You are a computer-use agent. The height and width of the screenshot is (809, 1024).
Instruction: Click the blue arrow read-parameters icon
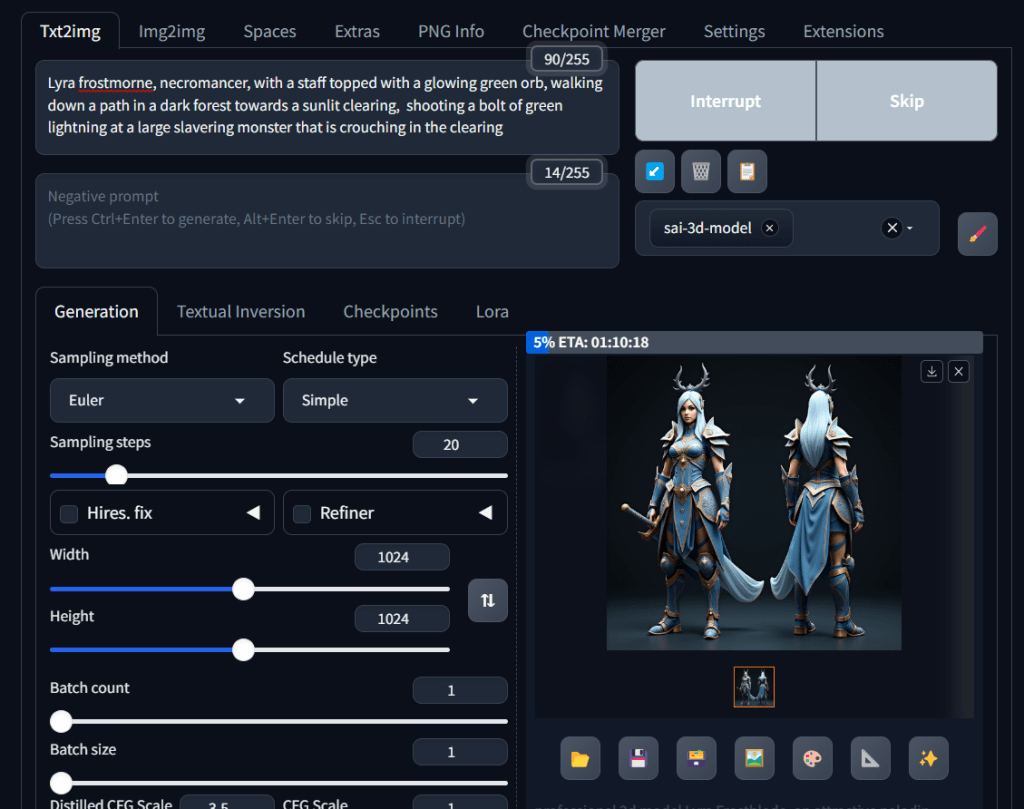(x=654, y=172)
